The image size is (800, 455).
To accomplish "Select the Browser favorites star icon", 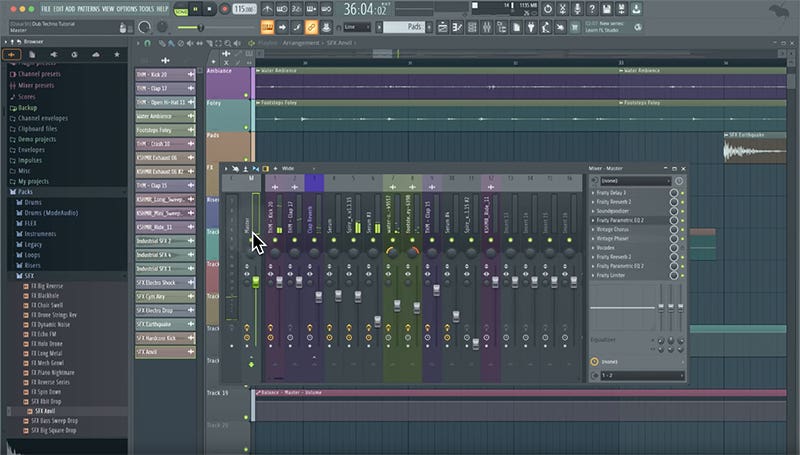I will (117, 54).
